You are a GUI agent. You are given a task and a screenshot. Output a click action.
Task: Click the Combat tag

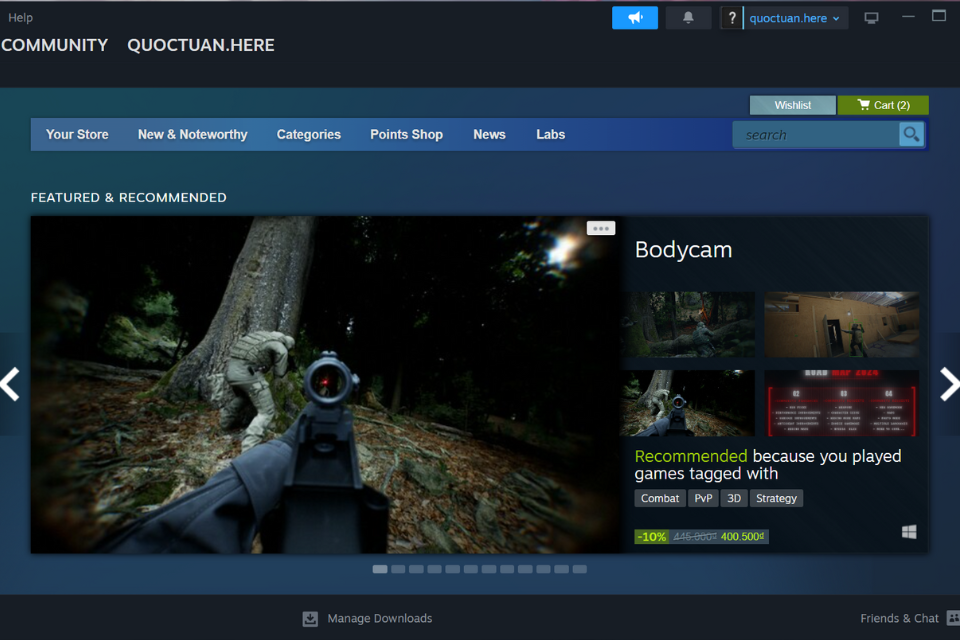pos(660,498)
